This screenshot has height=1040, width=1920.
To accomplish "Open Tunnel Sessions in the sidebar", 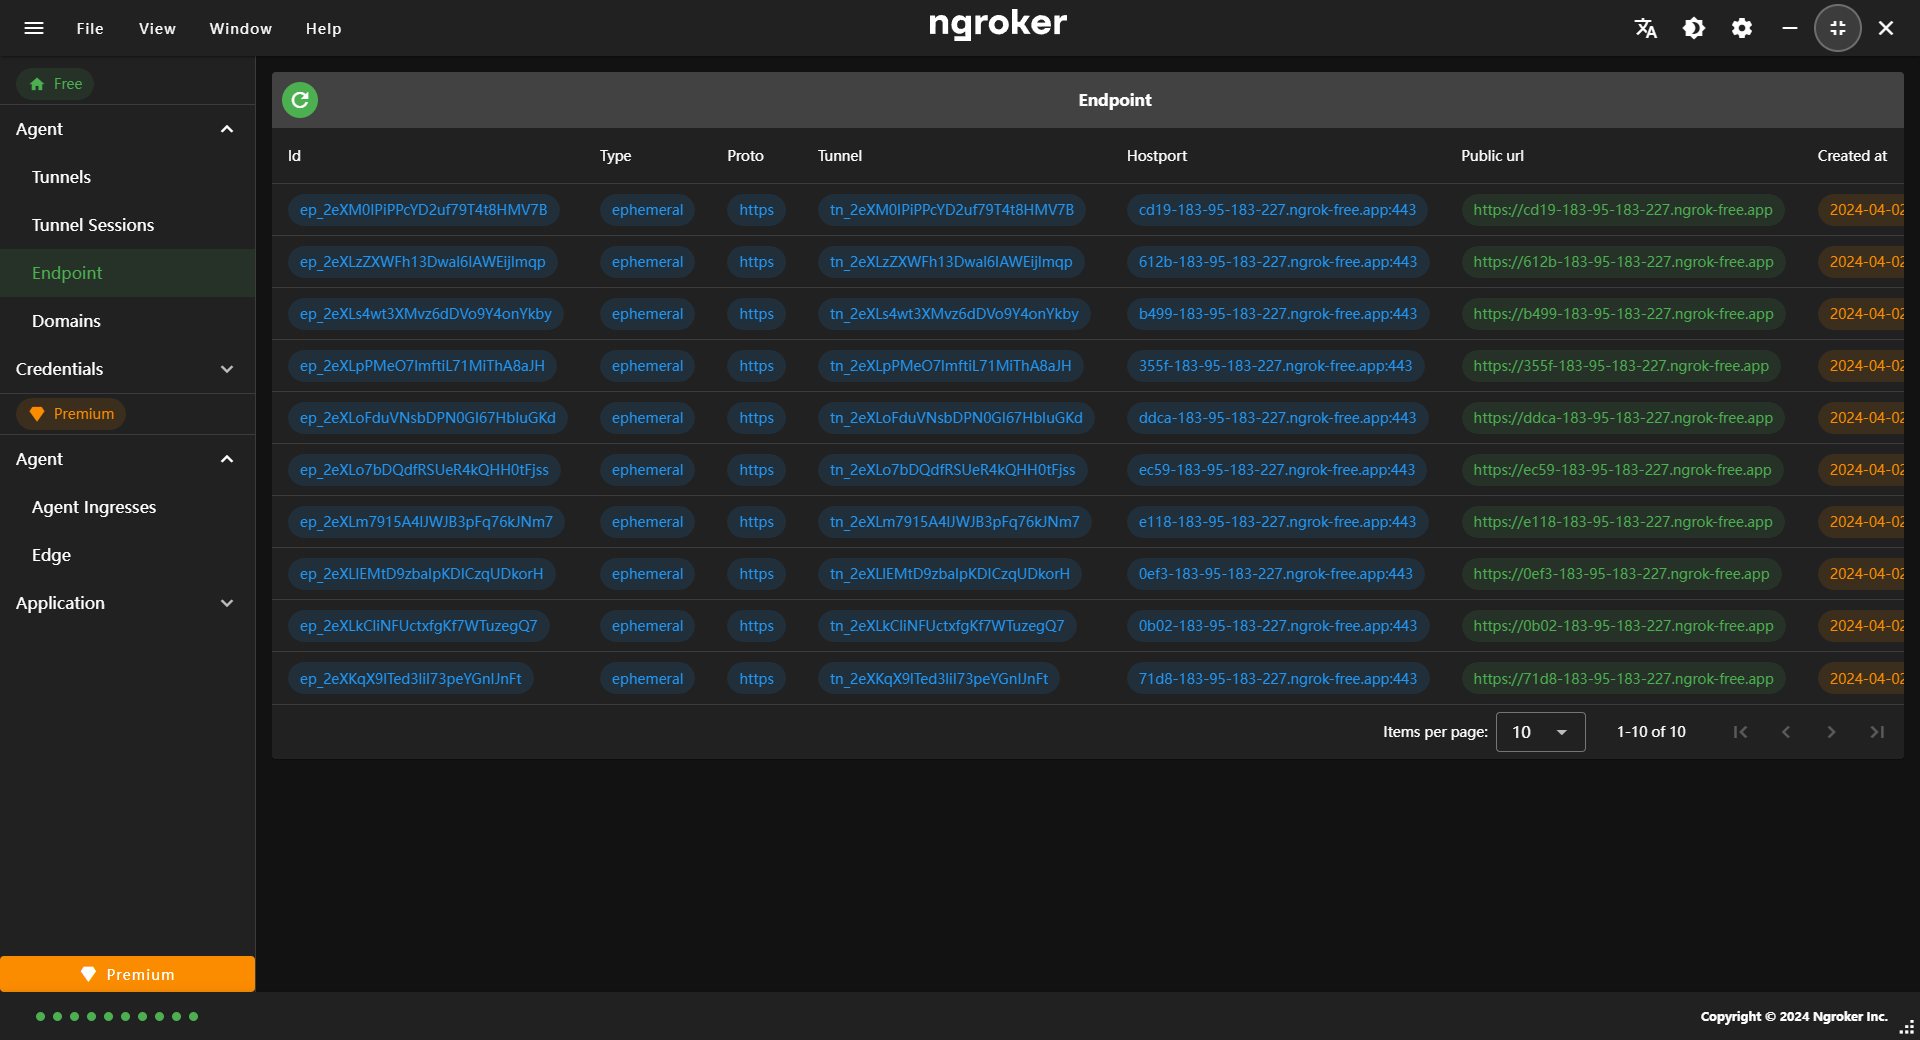I will tap(127, 225).
